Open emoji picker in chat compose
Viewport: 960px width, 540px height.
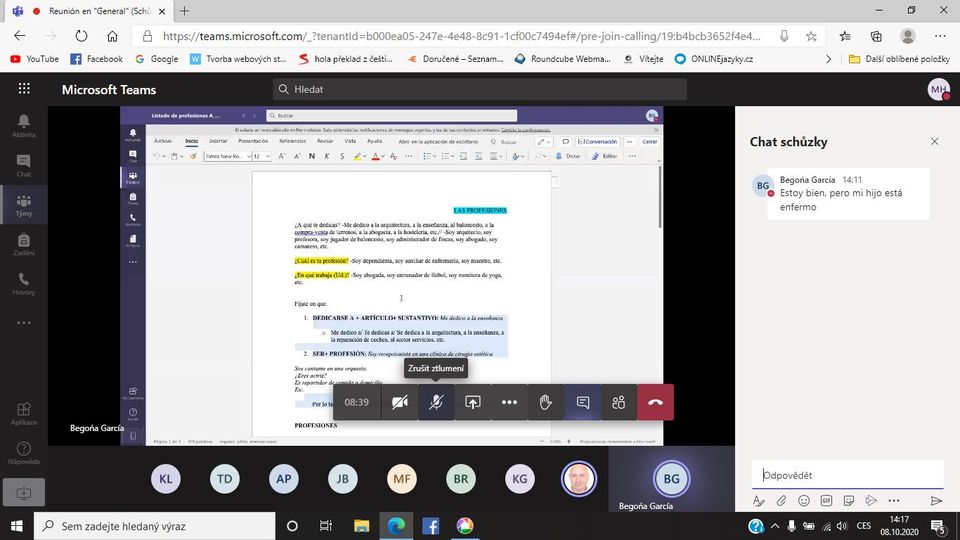click(x=804, y=501)
